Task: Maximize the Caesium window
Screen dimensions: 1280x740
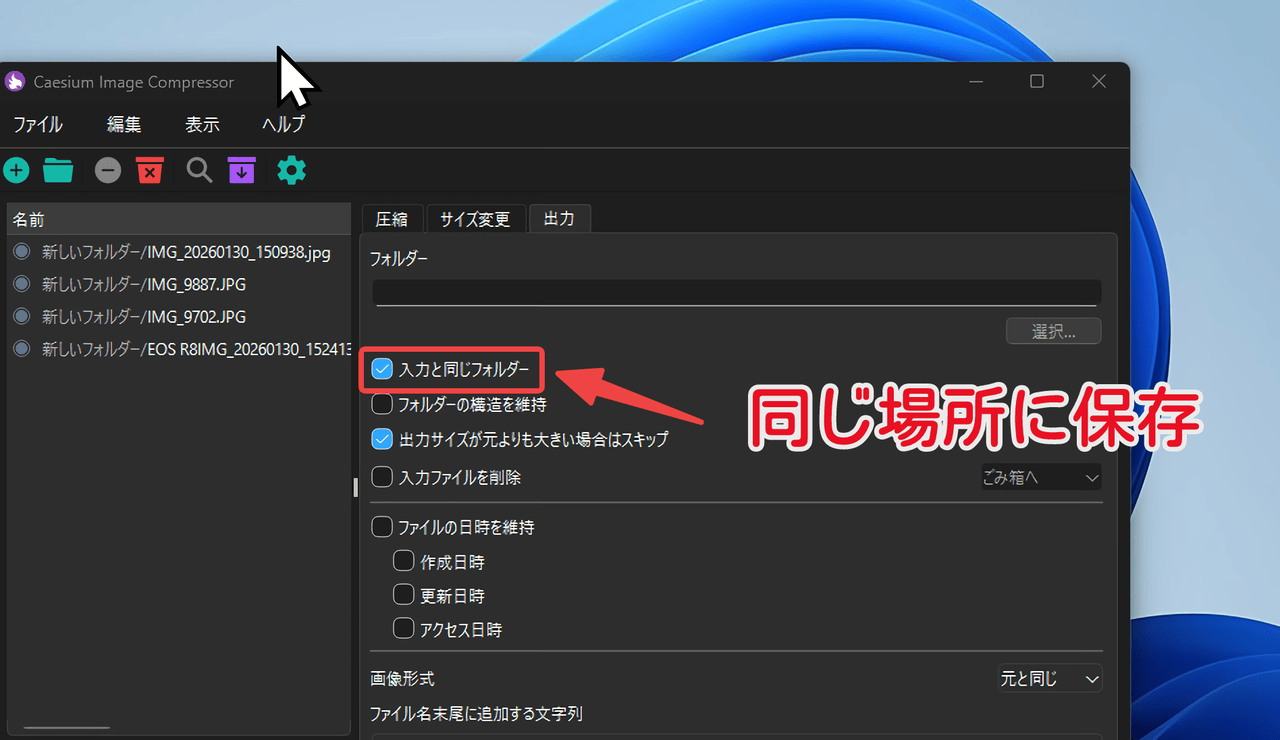Action: pyautogui.click(x=1037, y=81)
